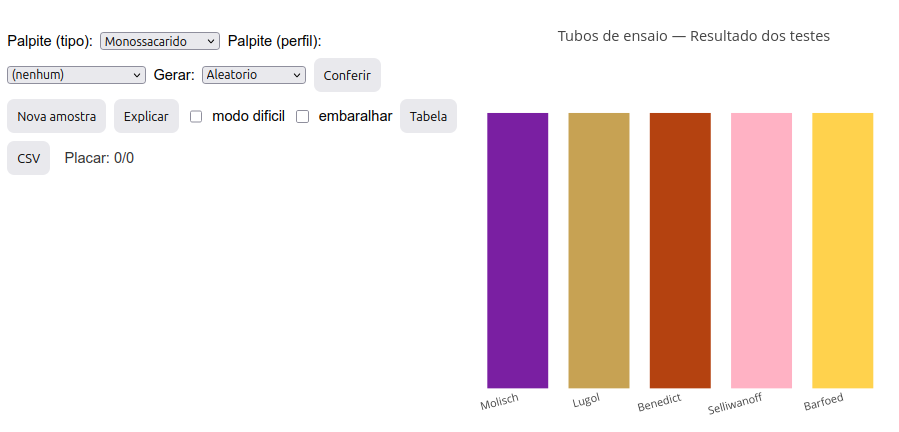
Task: Expand the Palpite (perfil) (nenhum) dropdown
Action: tap(76, 75)
